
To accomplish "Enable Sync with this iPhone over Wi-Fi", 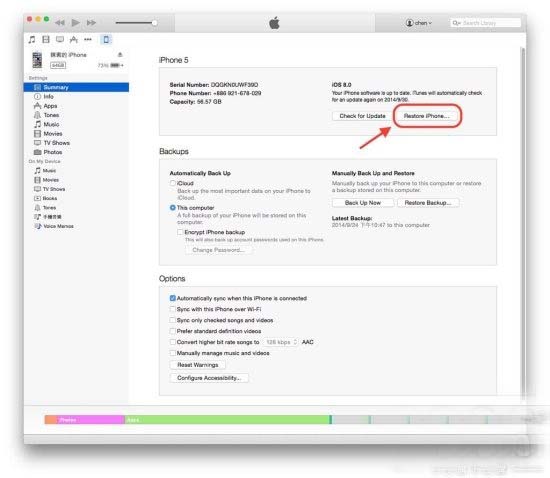I will click(173, 309).
